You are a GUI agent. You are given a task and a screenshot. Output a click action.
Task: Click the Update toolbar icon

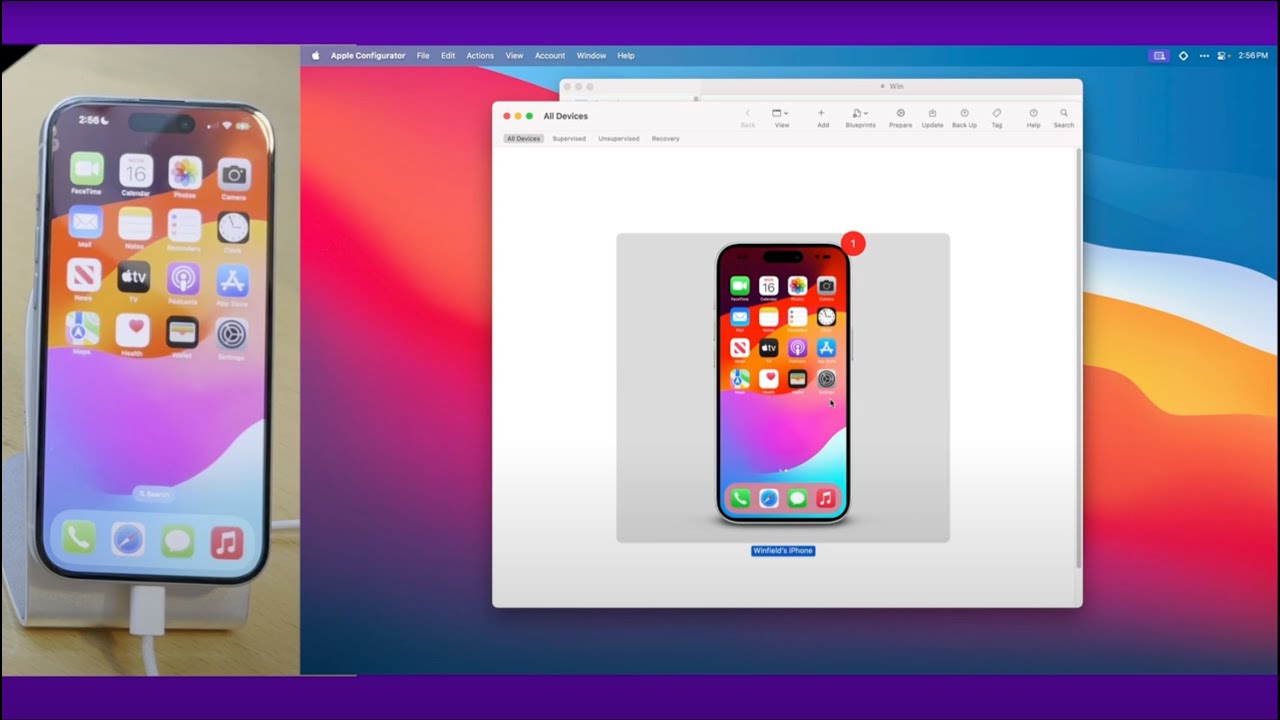click(x=932, y=114)
